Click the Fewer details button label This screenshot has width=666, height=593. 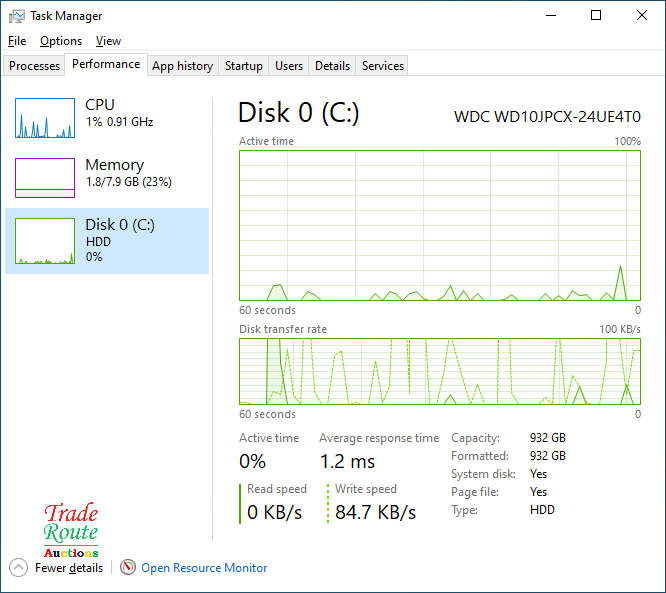point(69,568)
